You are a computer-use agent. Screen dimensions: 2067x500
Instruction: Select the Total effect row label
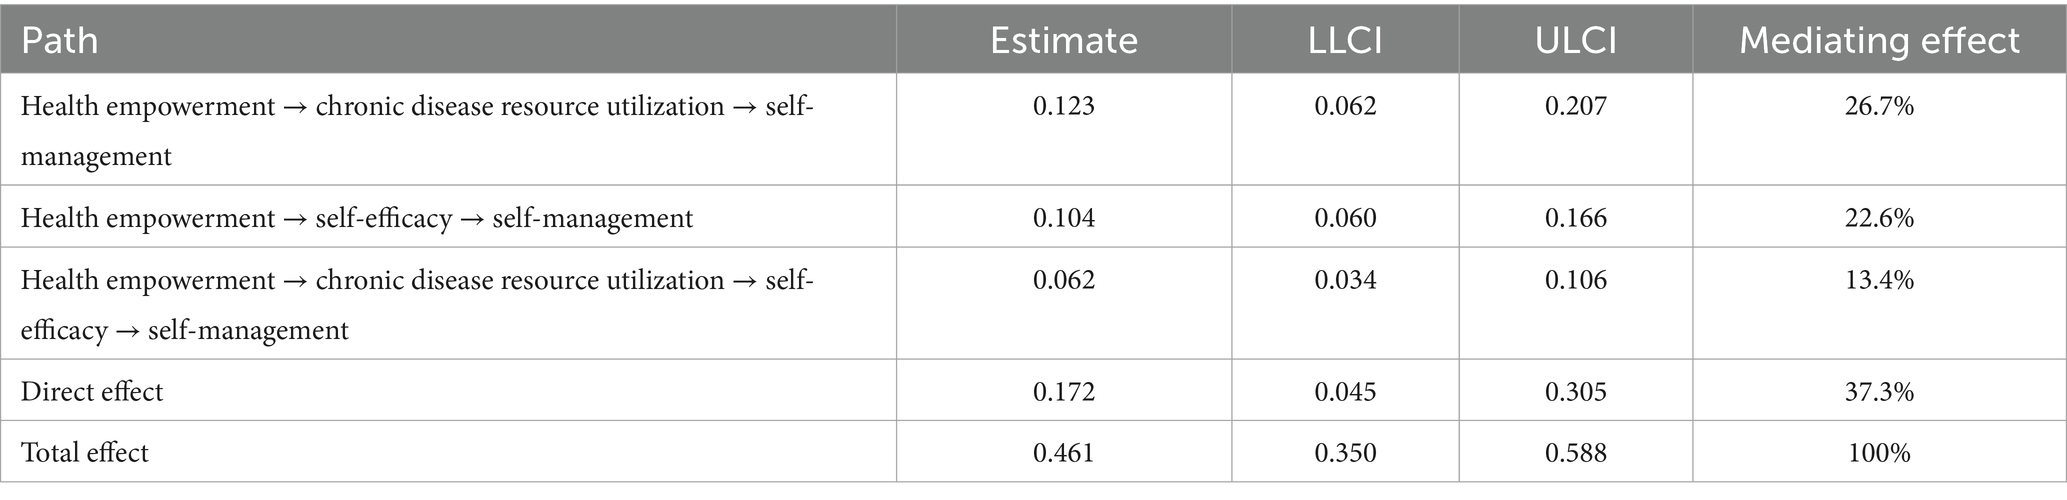click(85, 452)
